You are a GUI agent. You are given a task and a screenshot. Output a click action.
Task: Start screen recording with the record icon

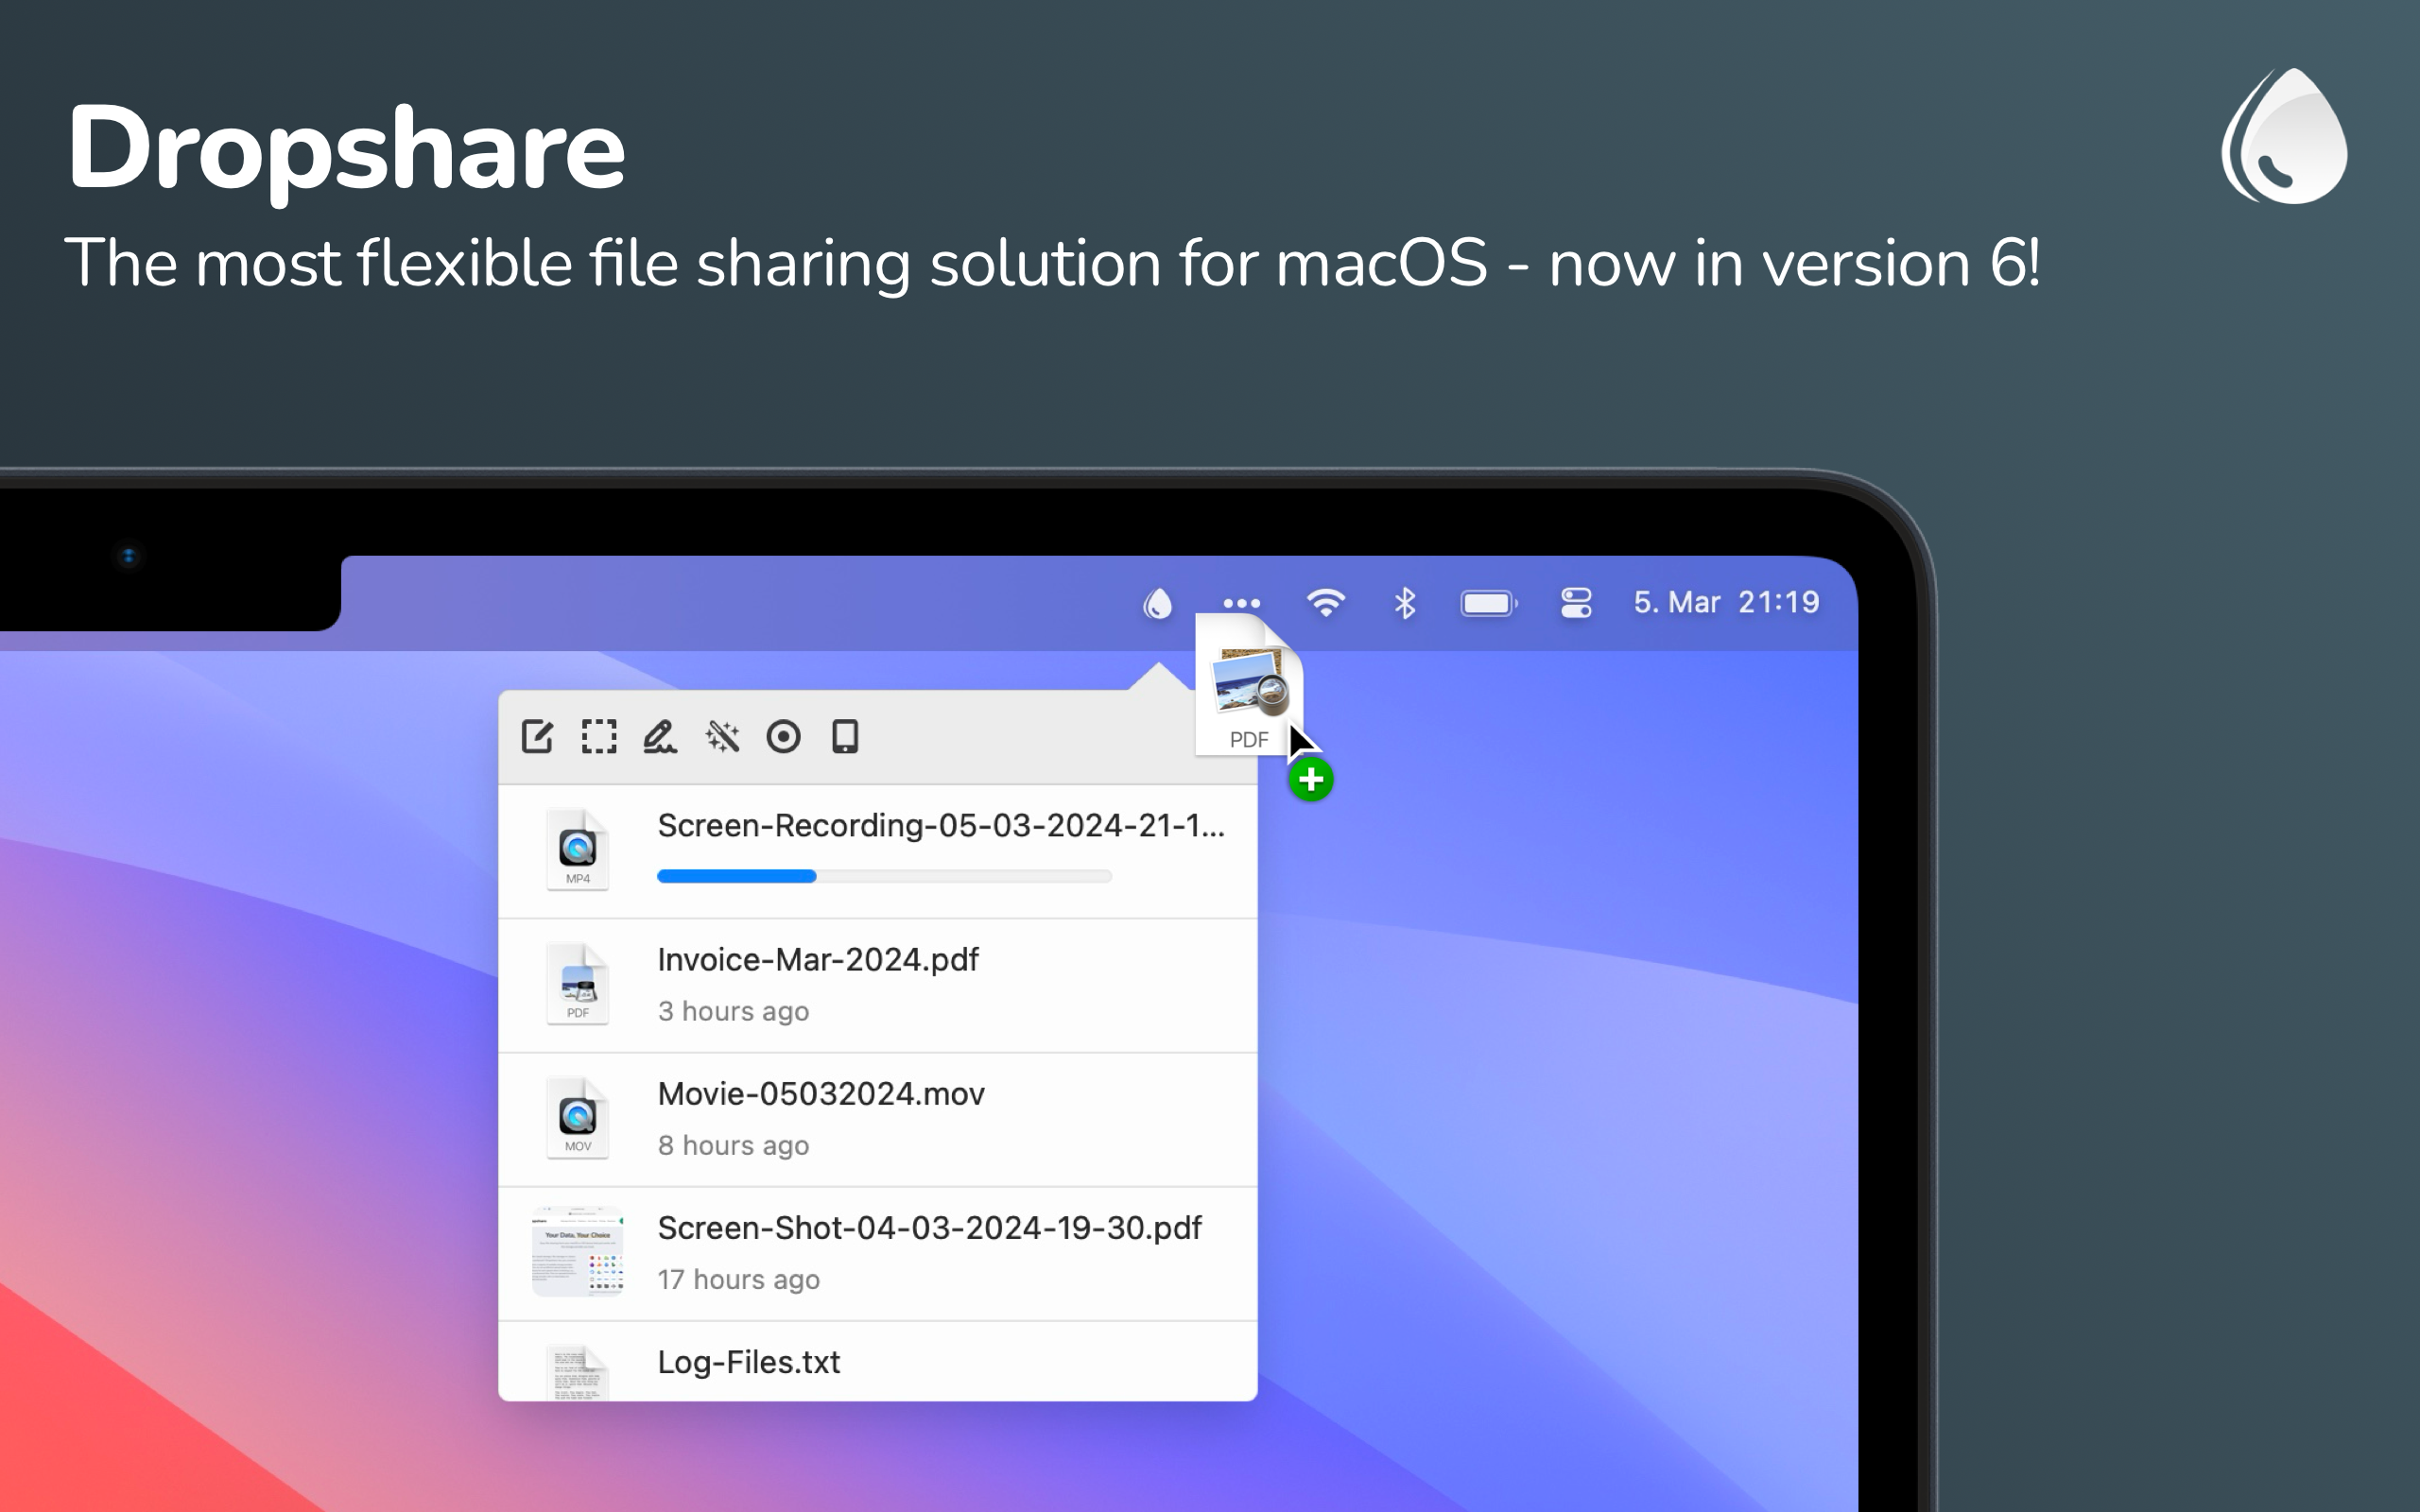pyautogui.click(x=783, y=737)
